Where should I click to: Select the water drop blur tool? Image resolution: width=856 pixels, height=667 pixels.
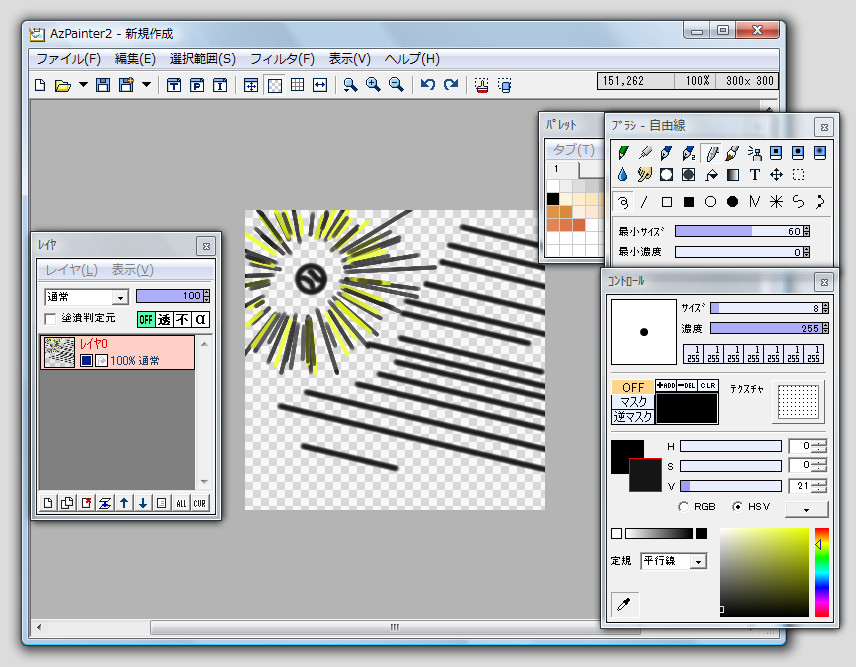[624, 174]
